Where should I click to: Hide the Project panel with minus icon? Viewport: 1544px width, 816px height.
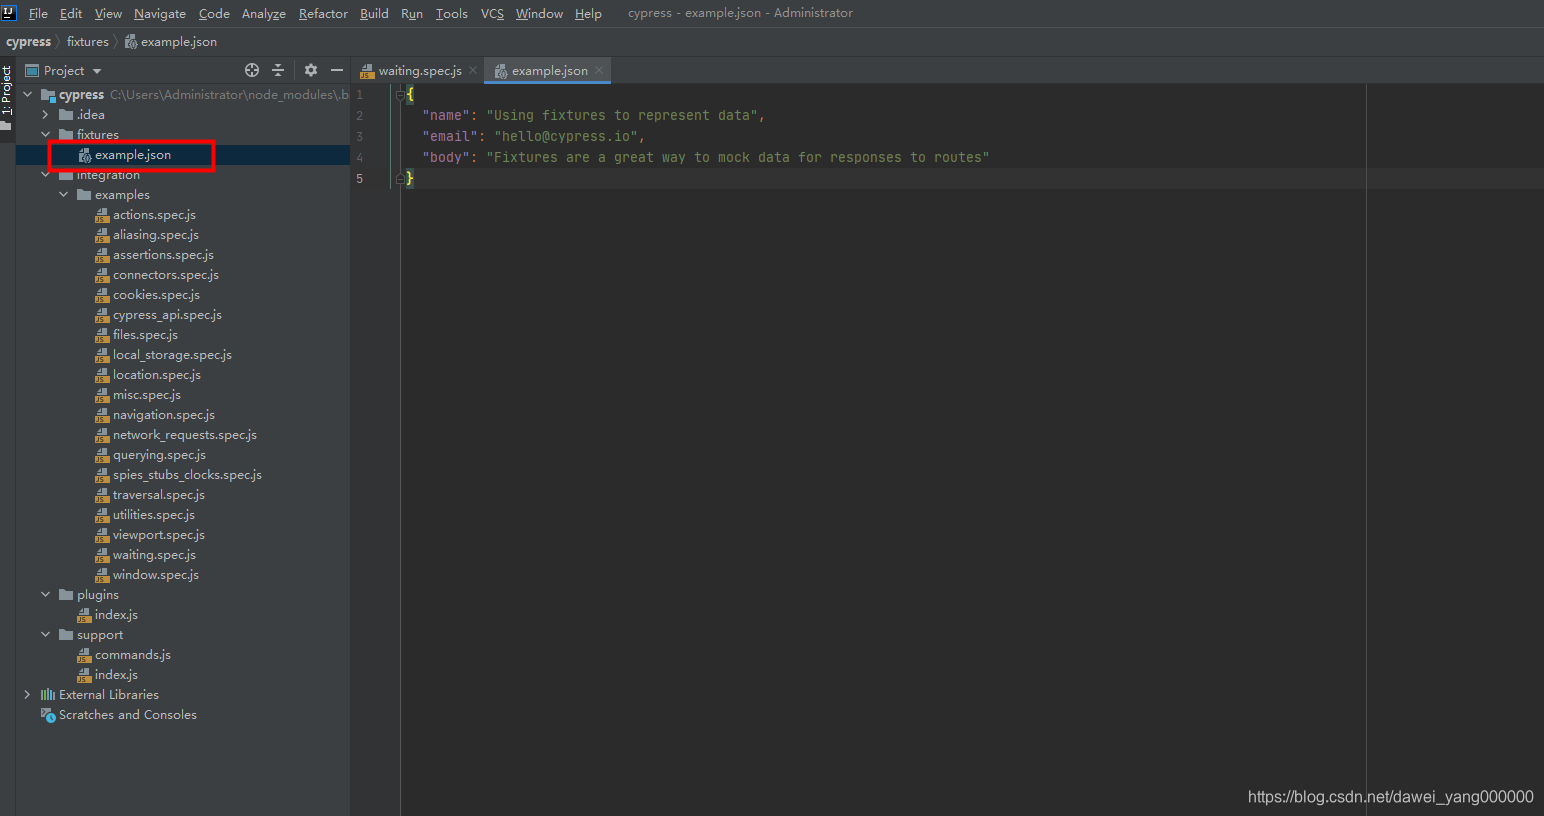coord(337,70)
